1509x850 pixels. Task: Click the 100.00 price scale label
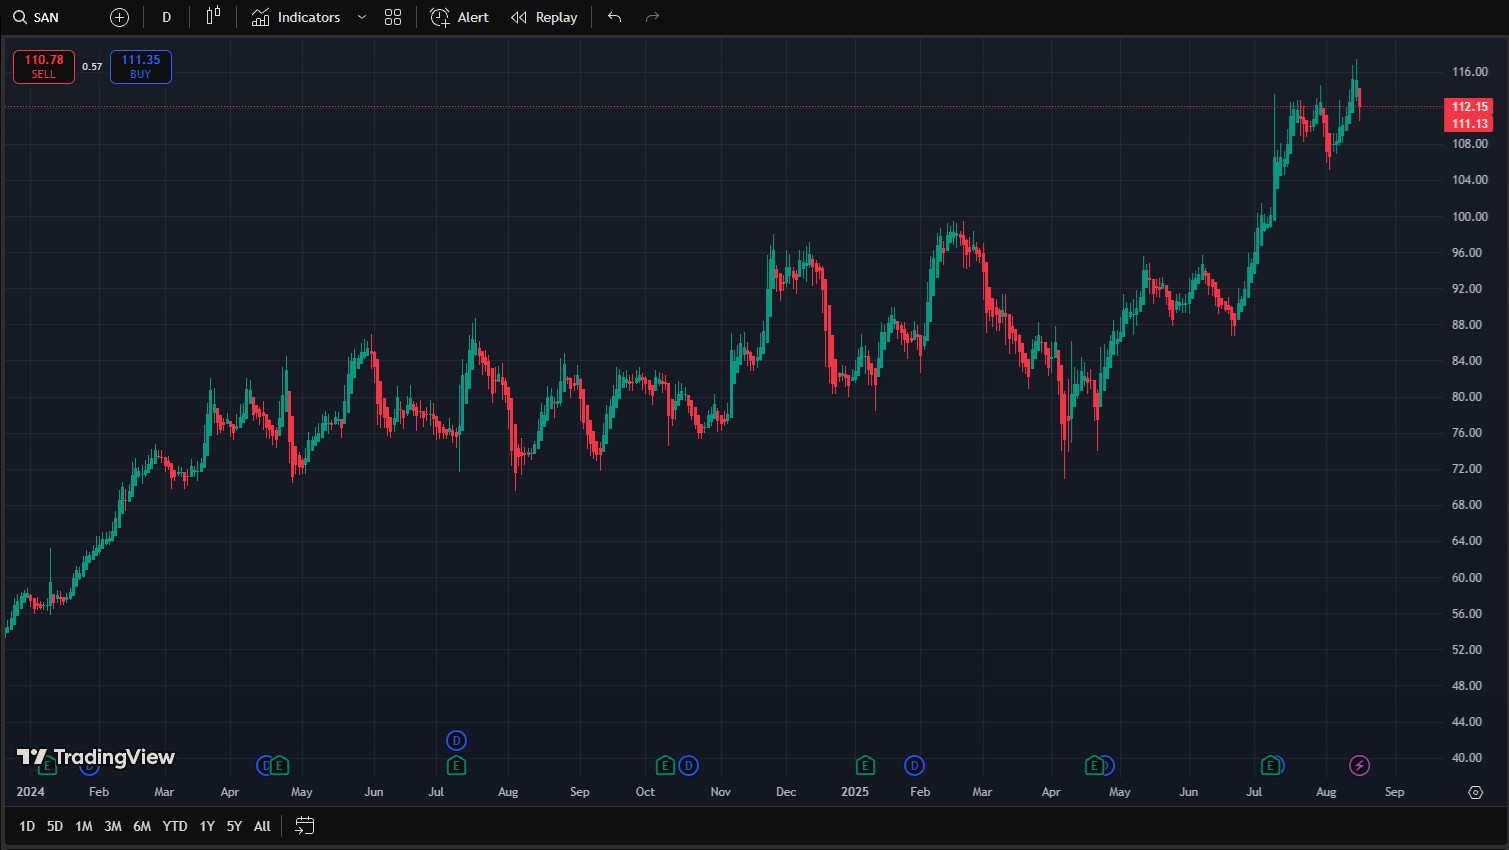click(1469, 217)
